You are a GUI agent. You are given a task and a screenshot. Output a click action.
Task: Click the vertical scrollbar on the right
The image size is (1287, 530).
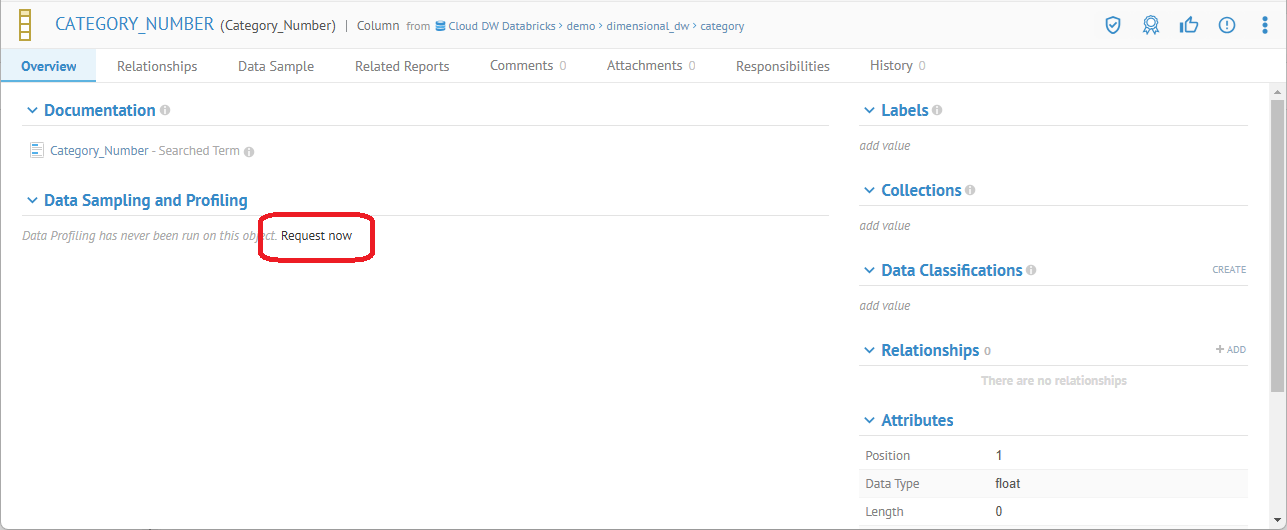point(1277,245)
